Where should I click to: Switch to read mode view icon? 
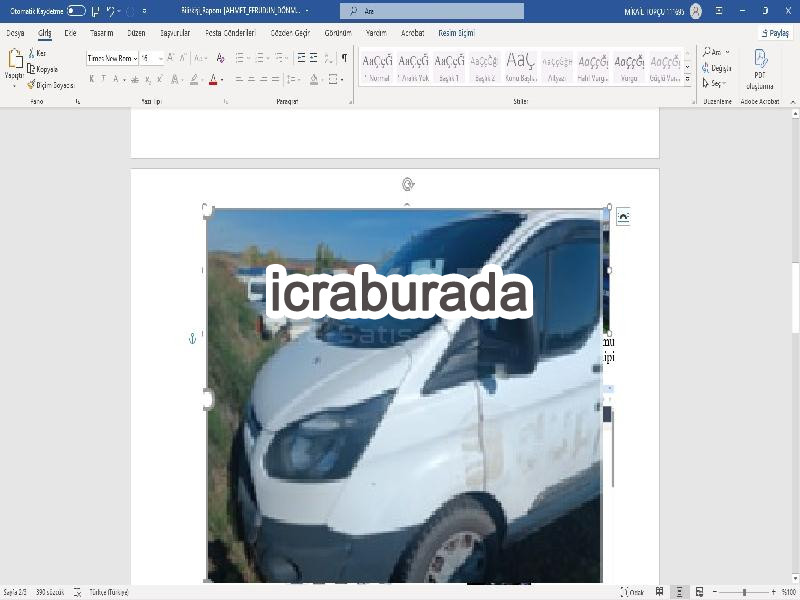pos(659,592)
